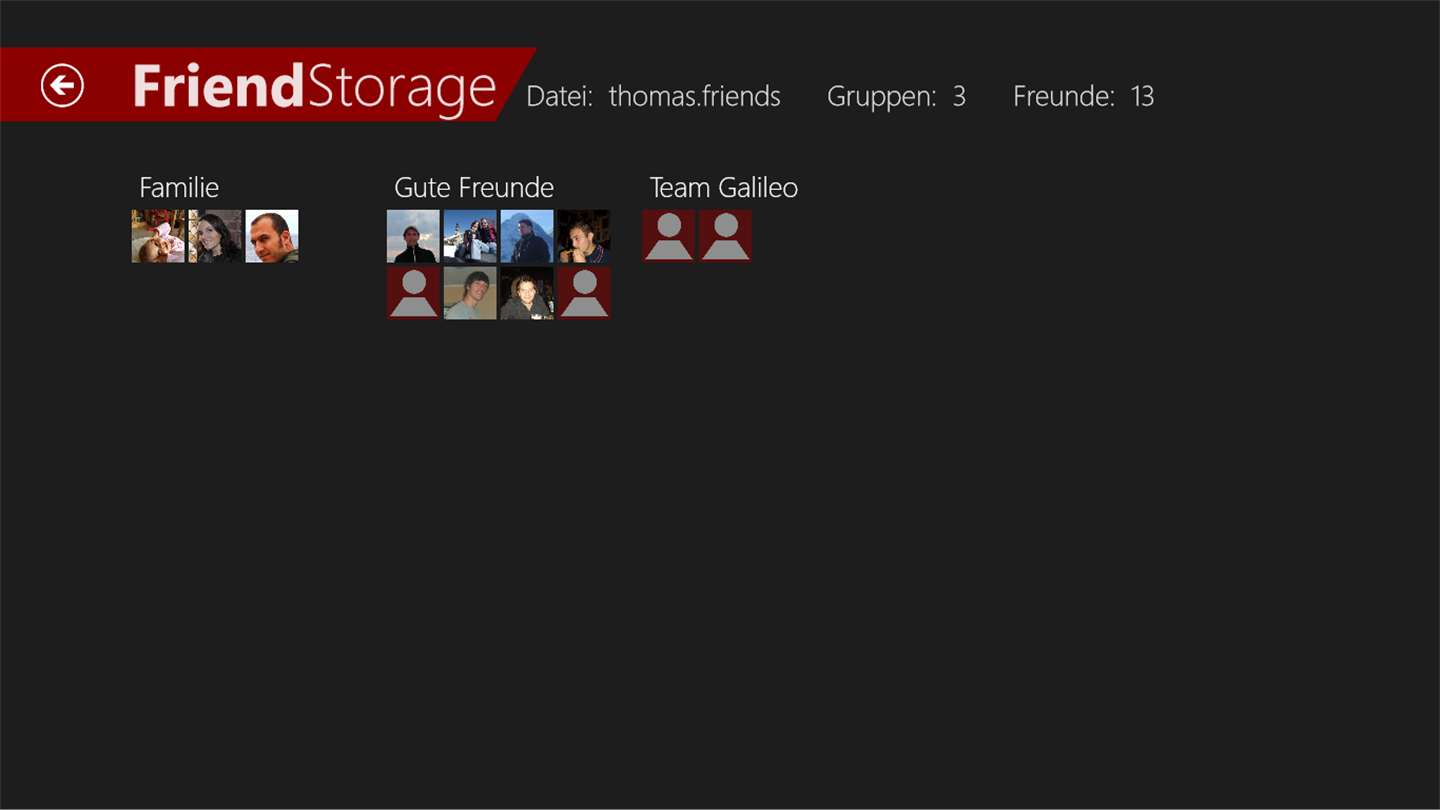Select the last photo in Familie group
The height and width of the screenshot is (810, 1440).
[272, 236]
